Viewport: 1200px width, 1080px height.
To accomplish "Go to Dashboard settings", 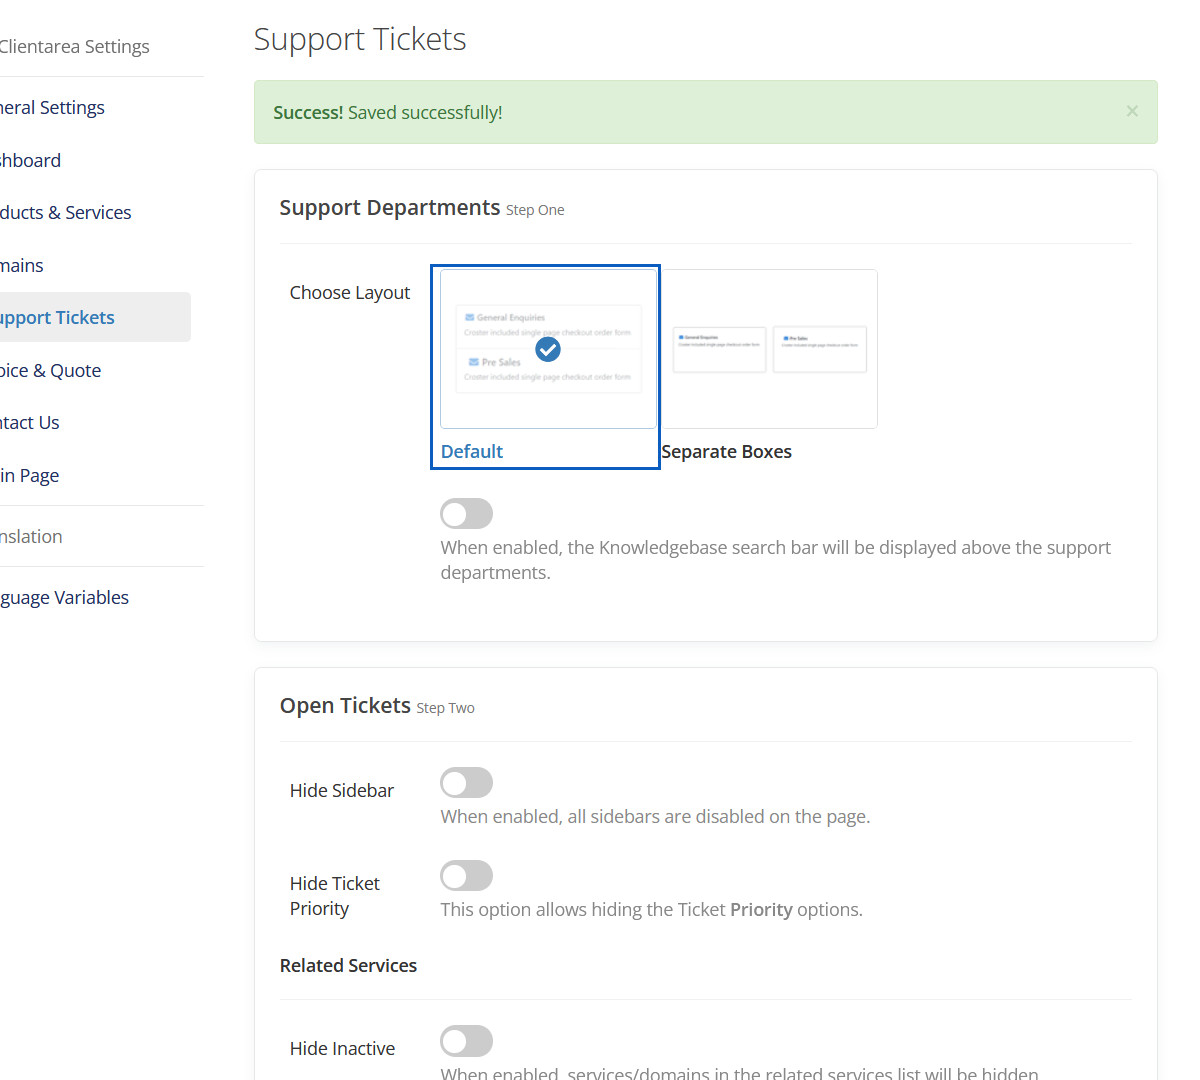I will point(31,161).
